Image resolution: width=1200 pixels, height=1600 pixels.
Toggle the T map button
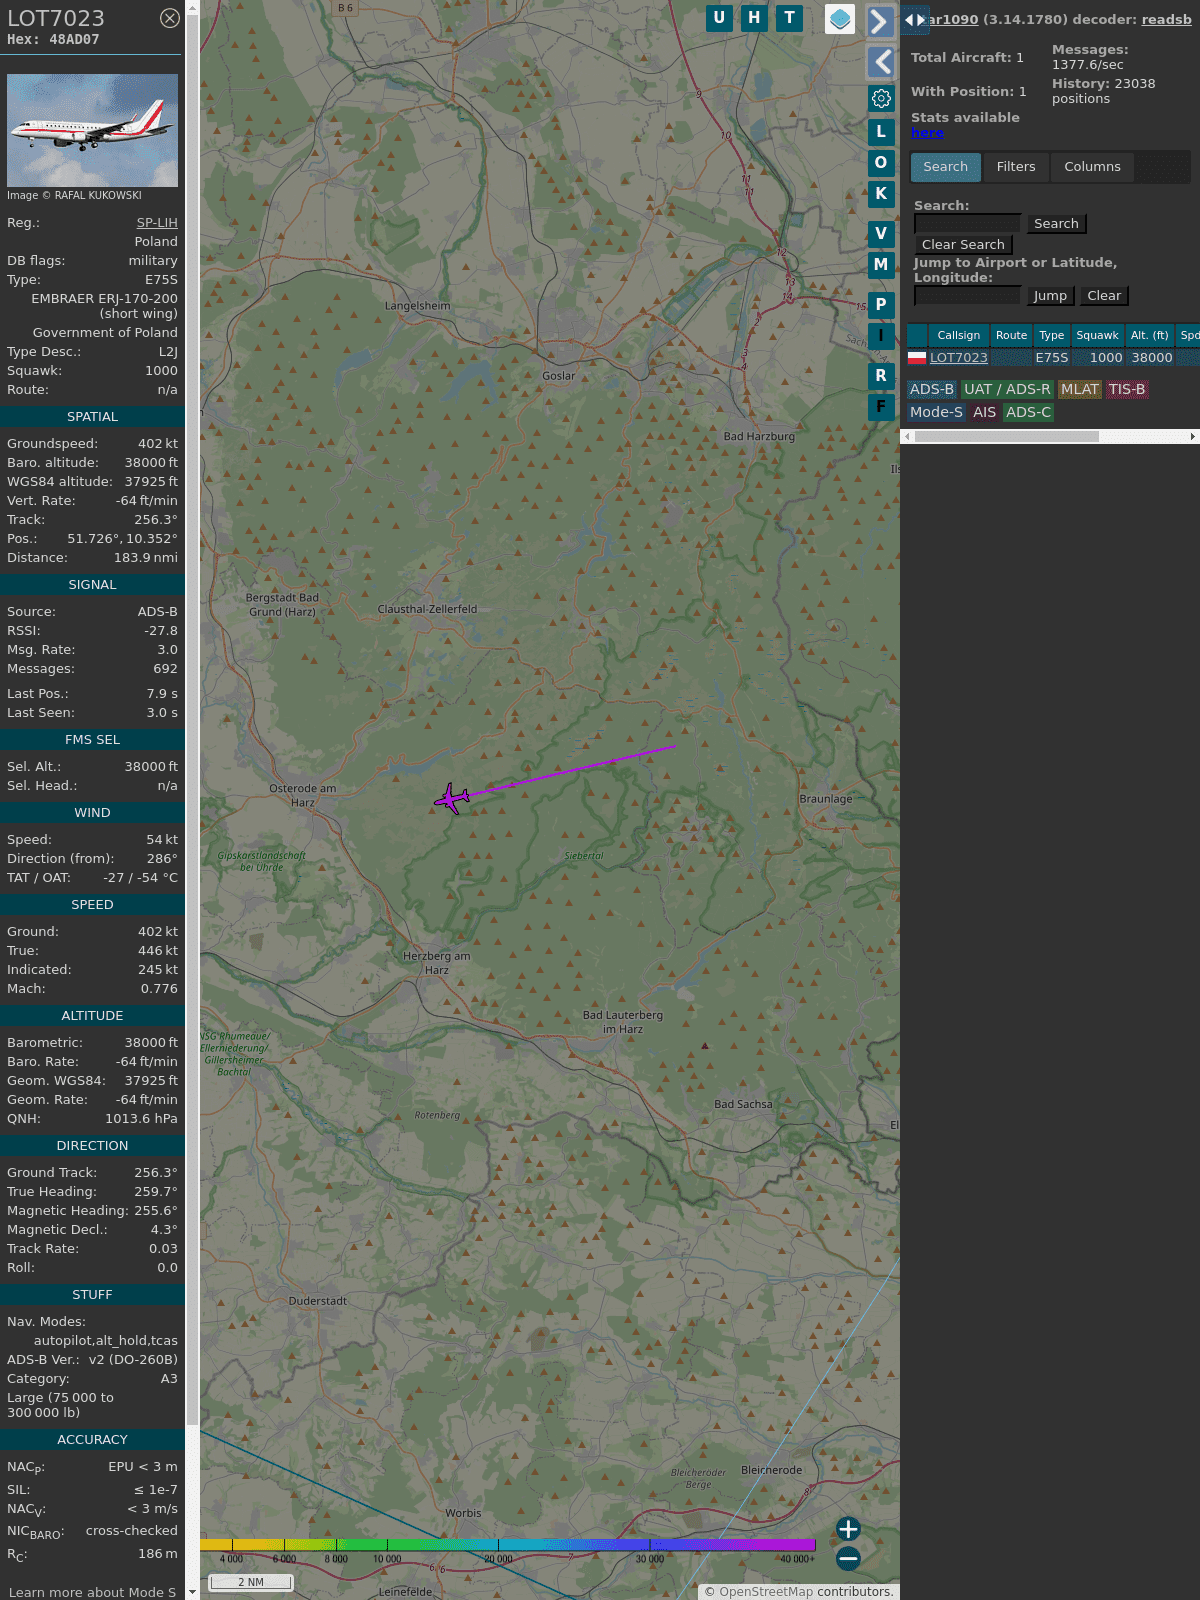pyautogui.click(x=790, y=18)
